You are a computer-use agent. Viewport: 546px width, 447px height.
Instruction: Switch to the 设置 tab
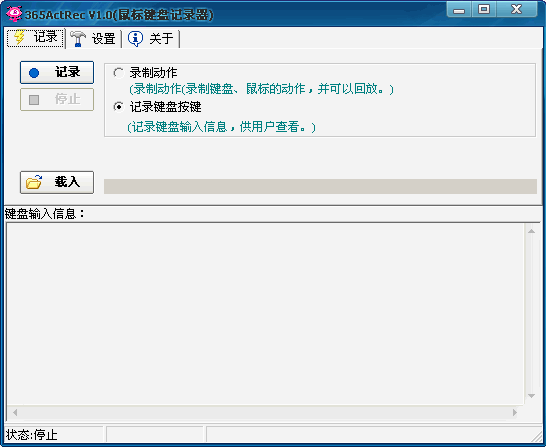[x=93, y=38]
